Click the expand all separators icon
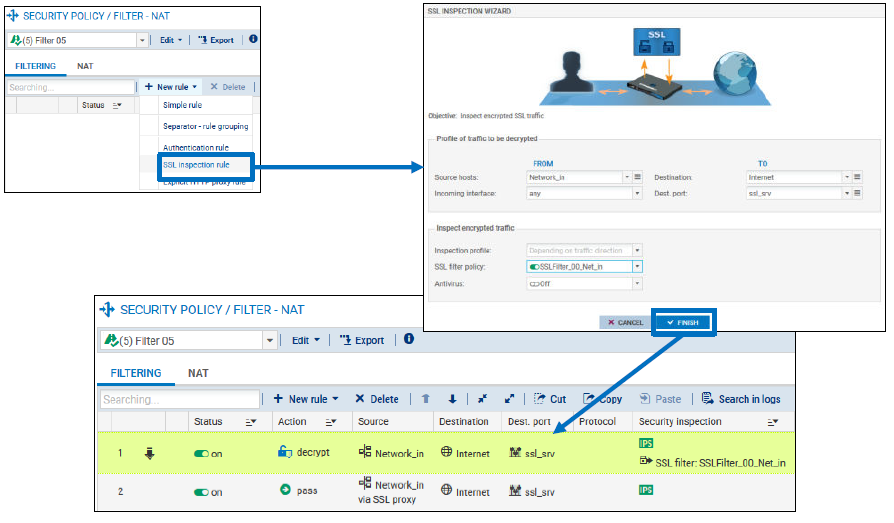Viewport: 894px width, 523px height. coord(509,399)
